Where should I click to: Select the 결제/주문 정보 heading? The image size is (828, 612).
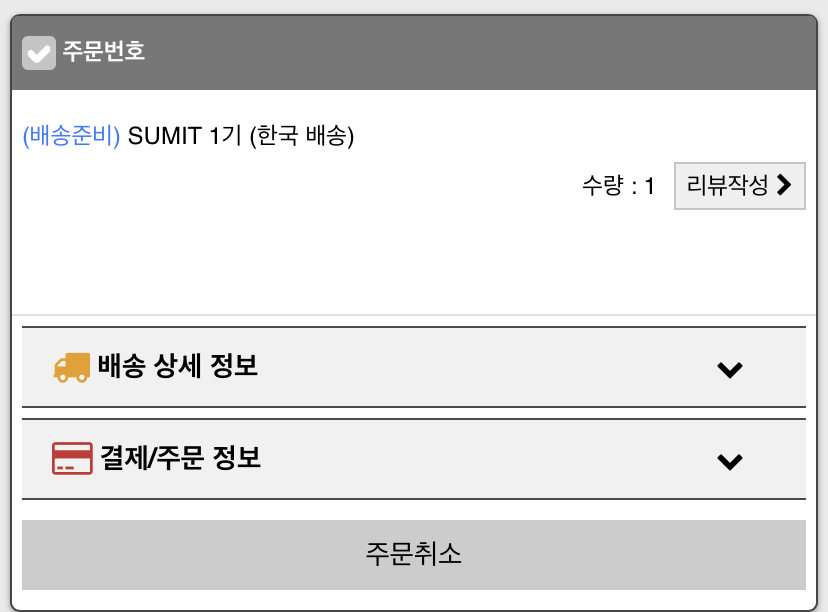pyautogui.click(x=181, y=458)
